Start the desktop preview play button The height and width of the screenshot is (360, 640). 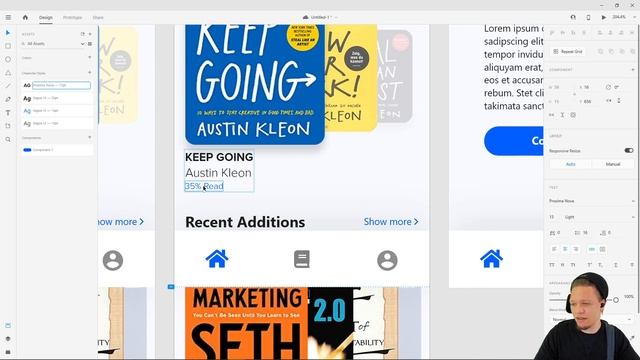click(604, 18)
